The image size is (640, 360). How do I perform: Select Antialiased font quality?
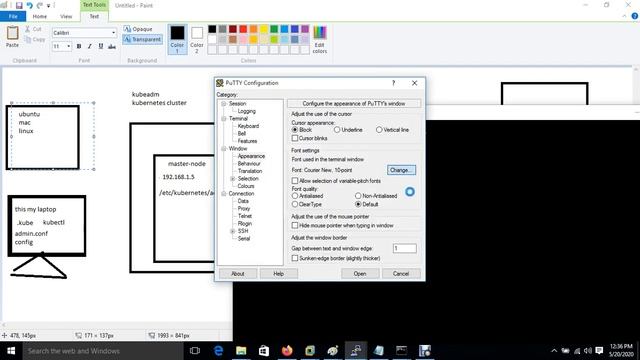[x=295, y=196]
